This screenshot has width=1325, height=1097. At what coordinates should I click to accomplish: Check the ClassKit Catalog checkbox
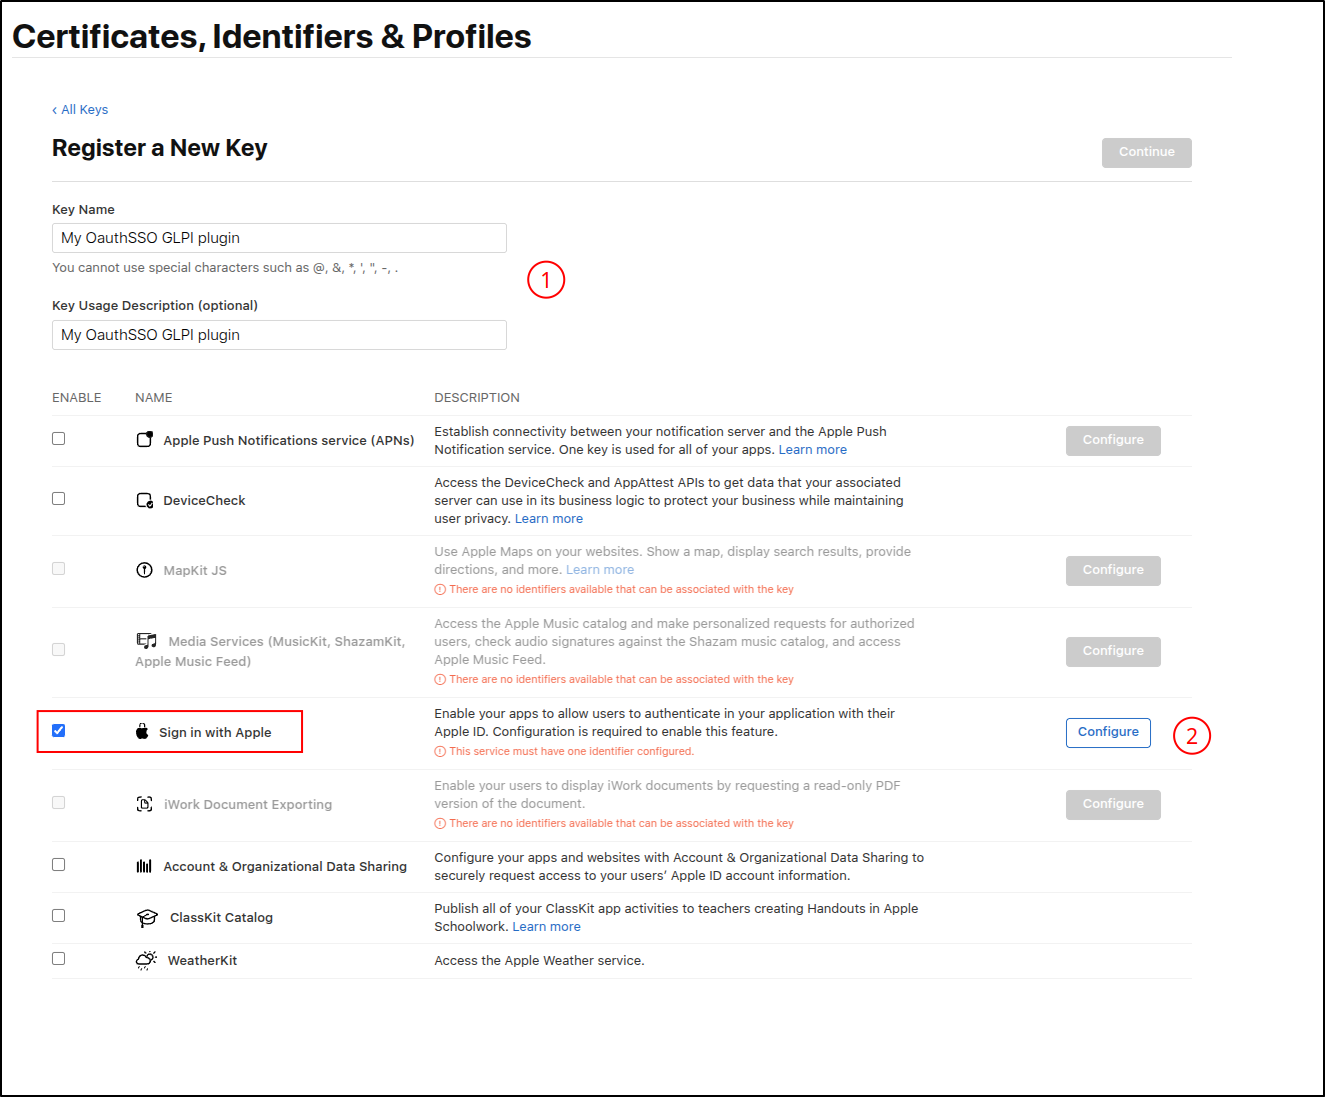coord(59,916)
